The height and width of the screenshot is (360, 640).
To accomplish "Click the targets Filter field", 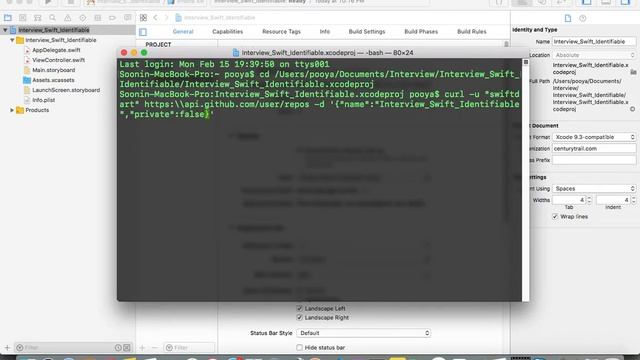I will coord(189,348).
